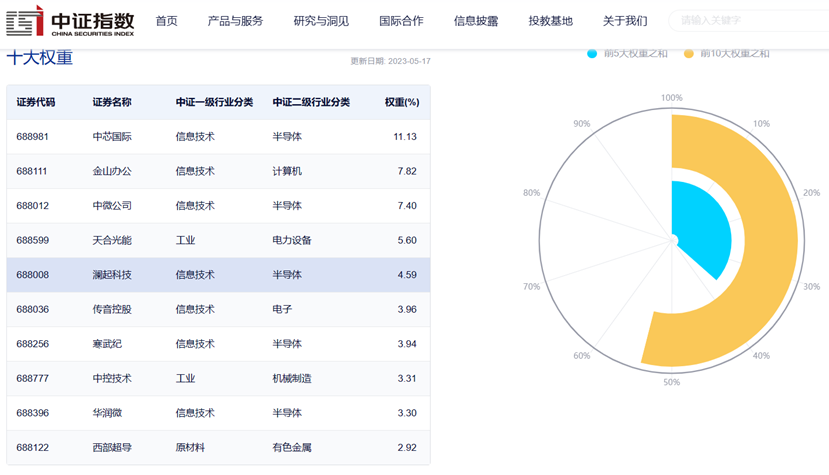
Task: Click 有色金属 industry cell
Action: click(292, 447)
